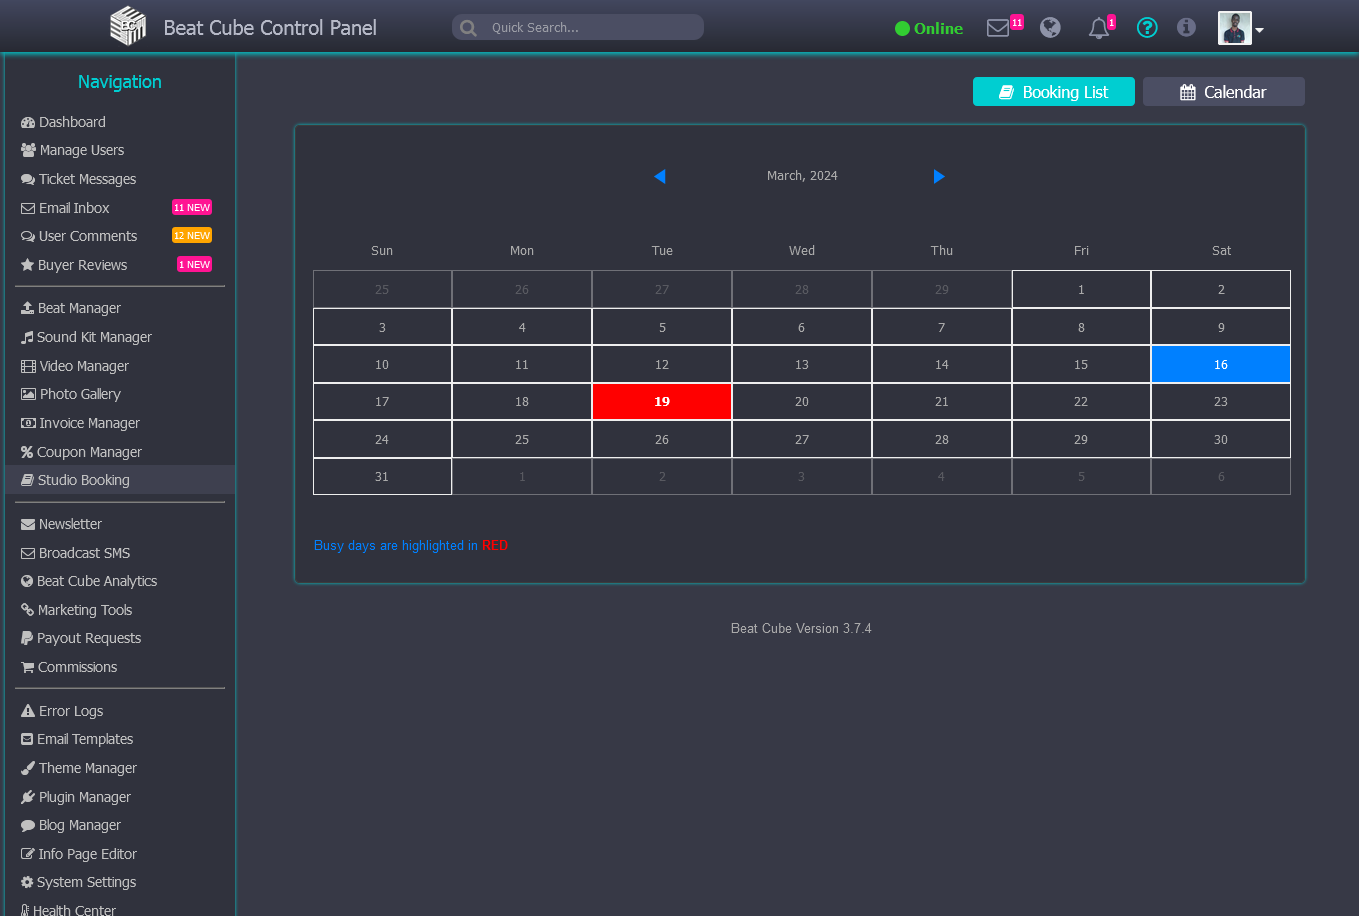The height and width of the screenshot is (916, 1359).
Task: Click the Newsletter envelope icon
Action: point(28,524)
